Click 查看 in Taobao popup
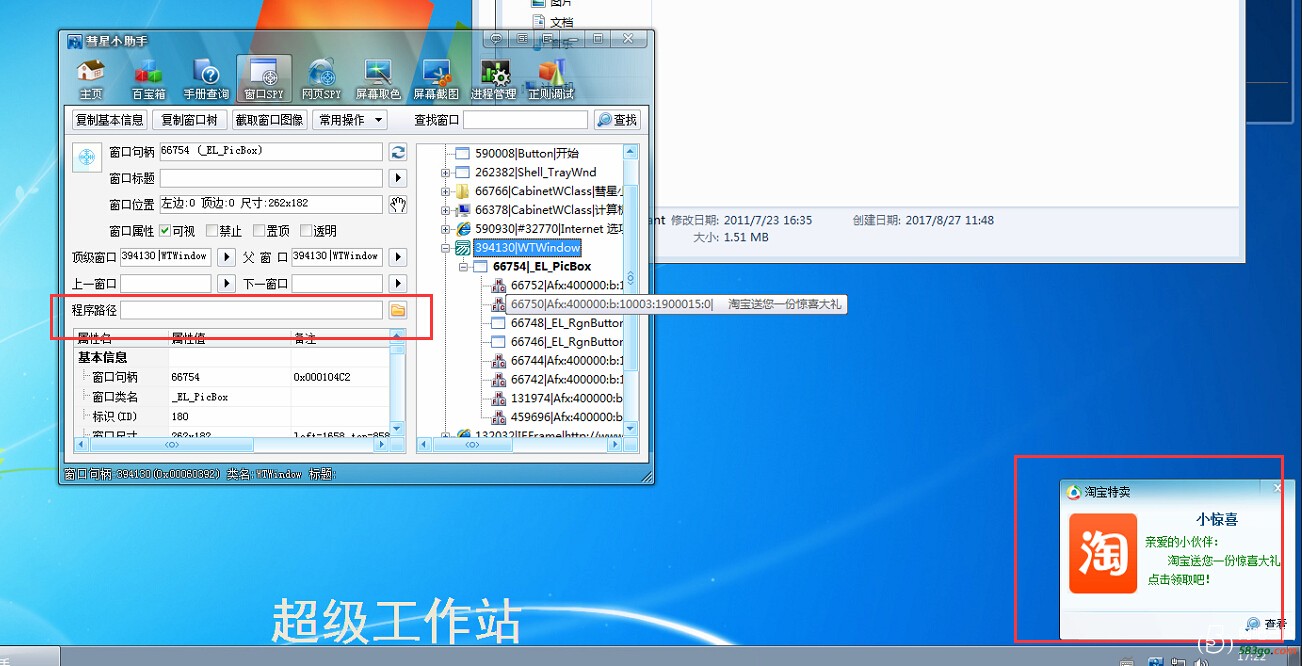The height and width of the screenshot is (666, 1302). click(x=1267, y=623)
